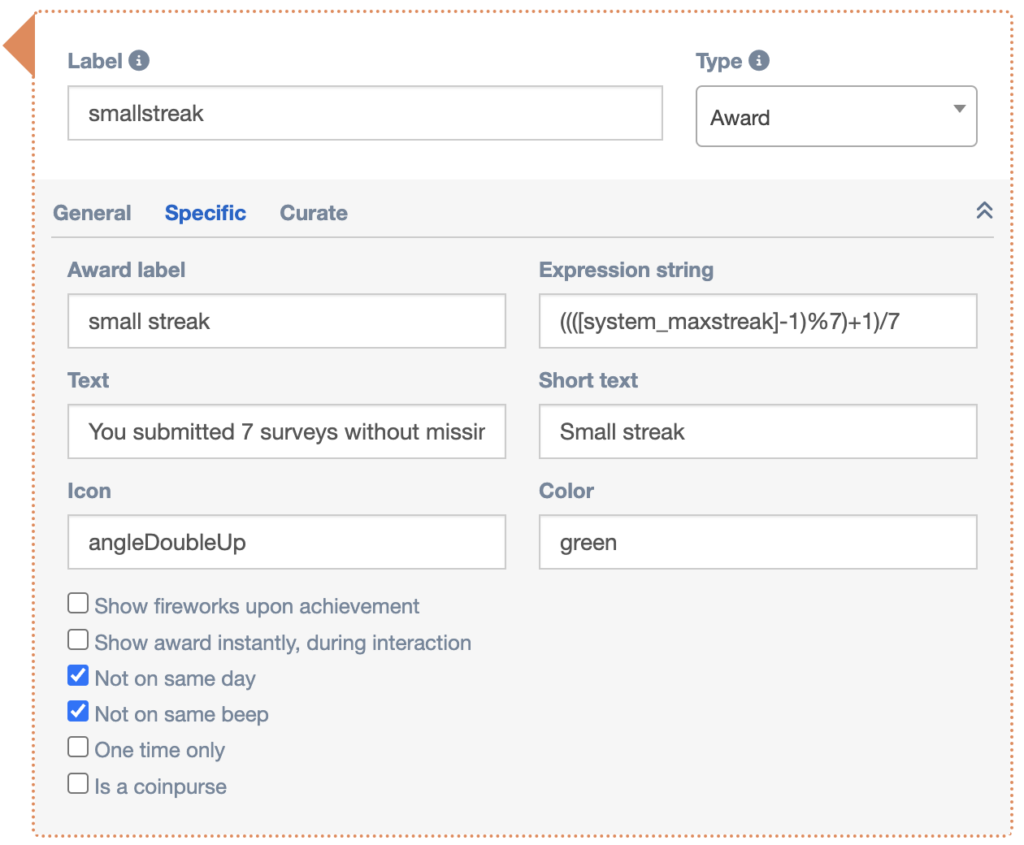Click the info icon next to Label

coord(140,61)
